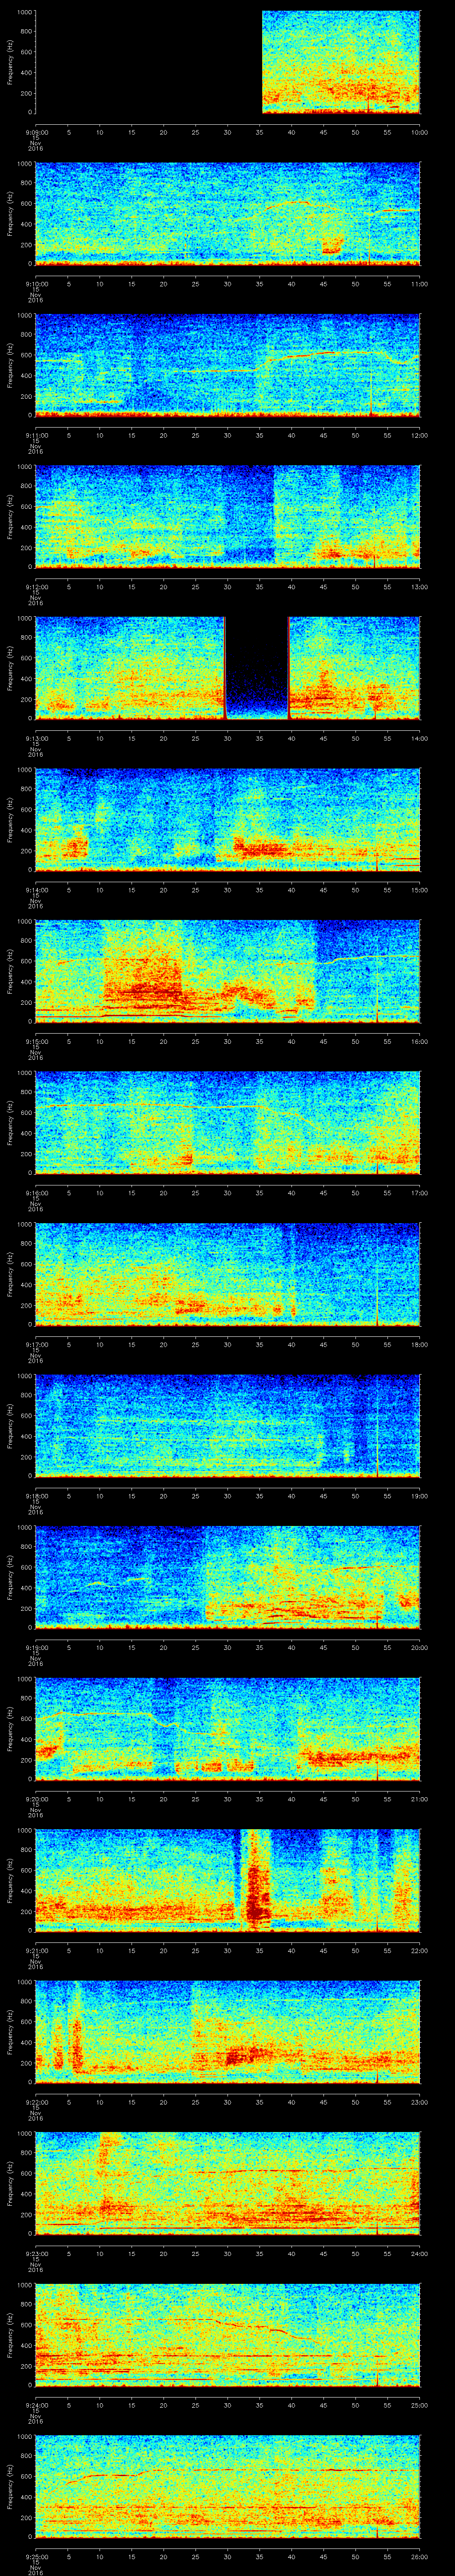Select the spectrogram panel starting at 9:09:00
The image size is (455, 2576).
tap(227, 62)
